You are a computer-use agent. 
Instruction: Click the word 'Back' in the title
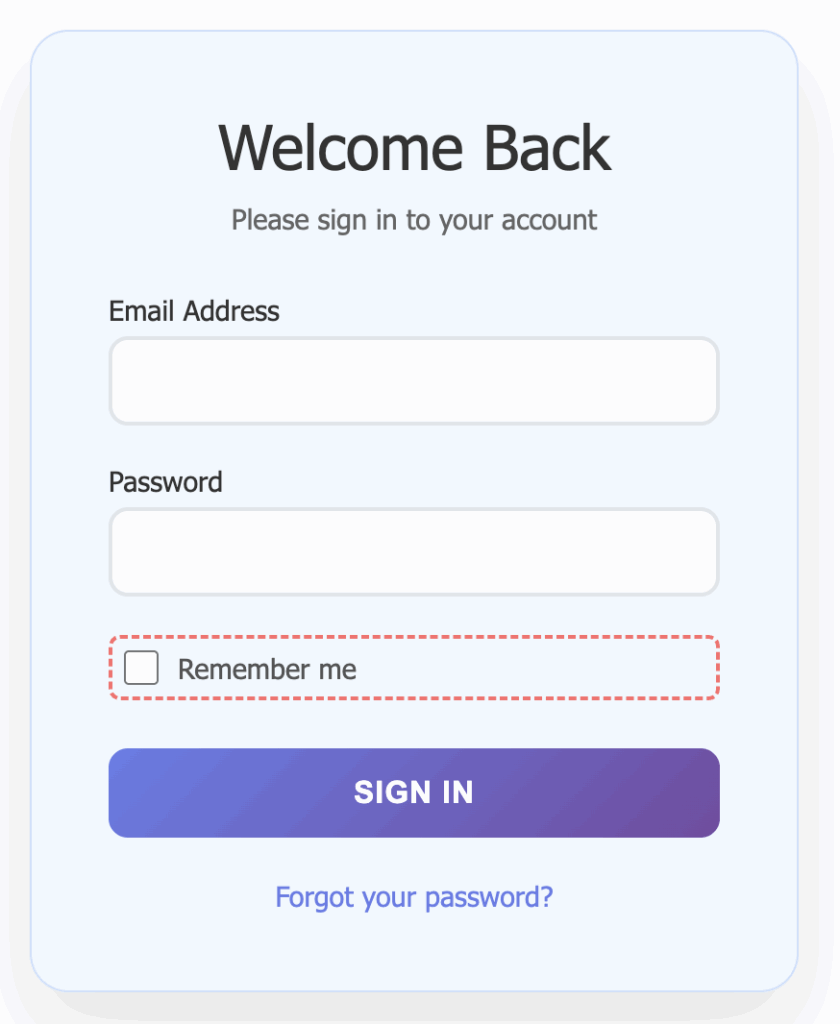(x=547, y=148)
